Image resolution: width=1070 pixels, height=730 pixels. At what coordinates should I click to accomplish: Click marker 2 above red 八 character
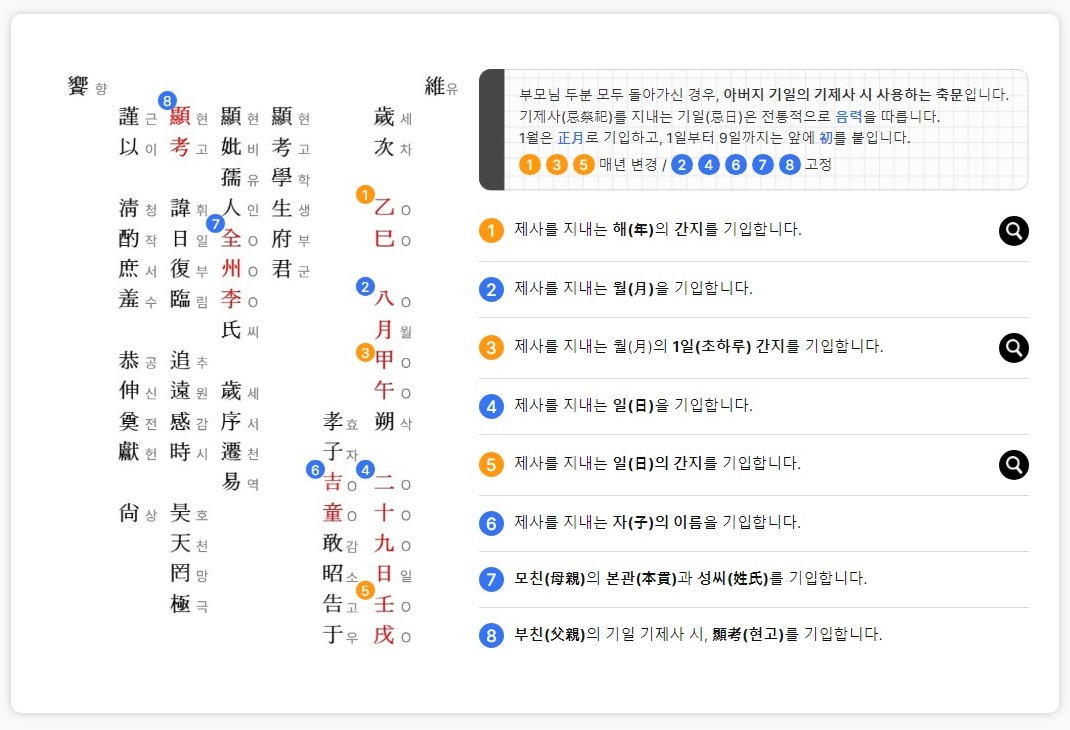click(365, 287)
